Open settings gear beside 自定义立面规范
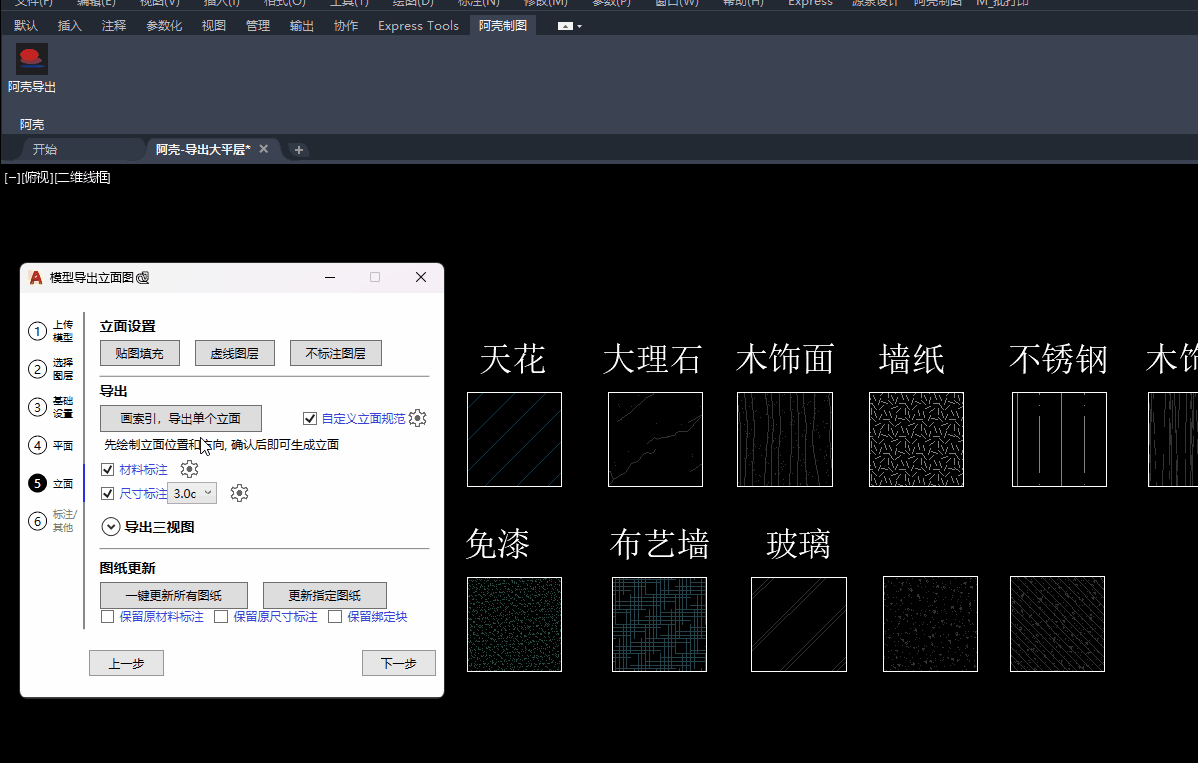1198x763 pixels. point(418,418)
